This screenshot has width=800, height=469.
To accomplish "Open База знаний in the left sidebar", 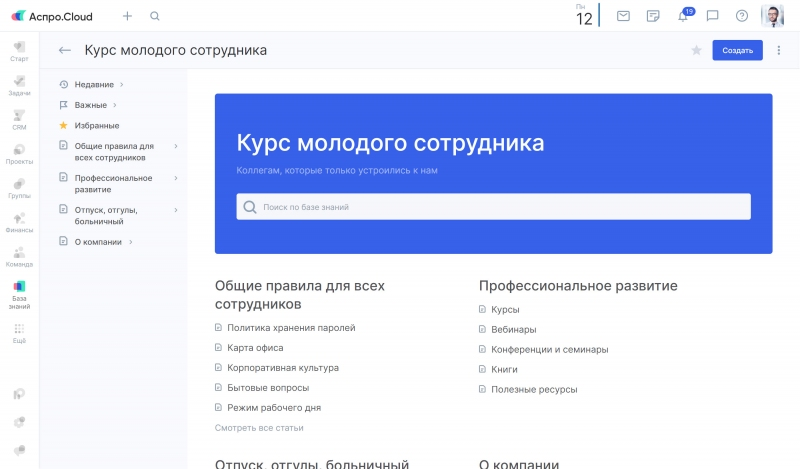I will (x=19, y=295).
